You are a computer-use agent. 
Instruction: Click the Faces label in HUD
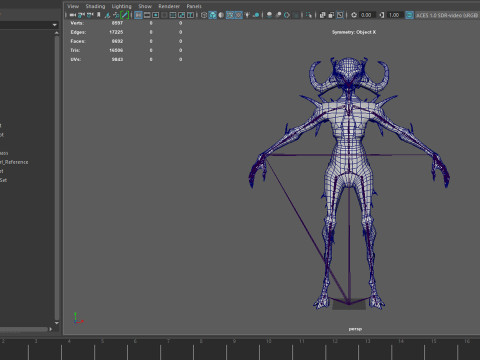coord(78,41)
